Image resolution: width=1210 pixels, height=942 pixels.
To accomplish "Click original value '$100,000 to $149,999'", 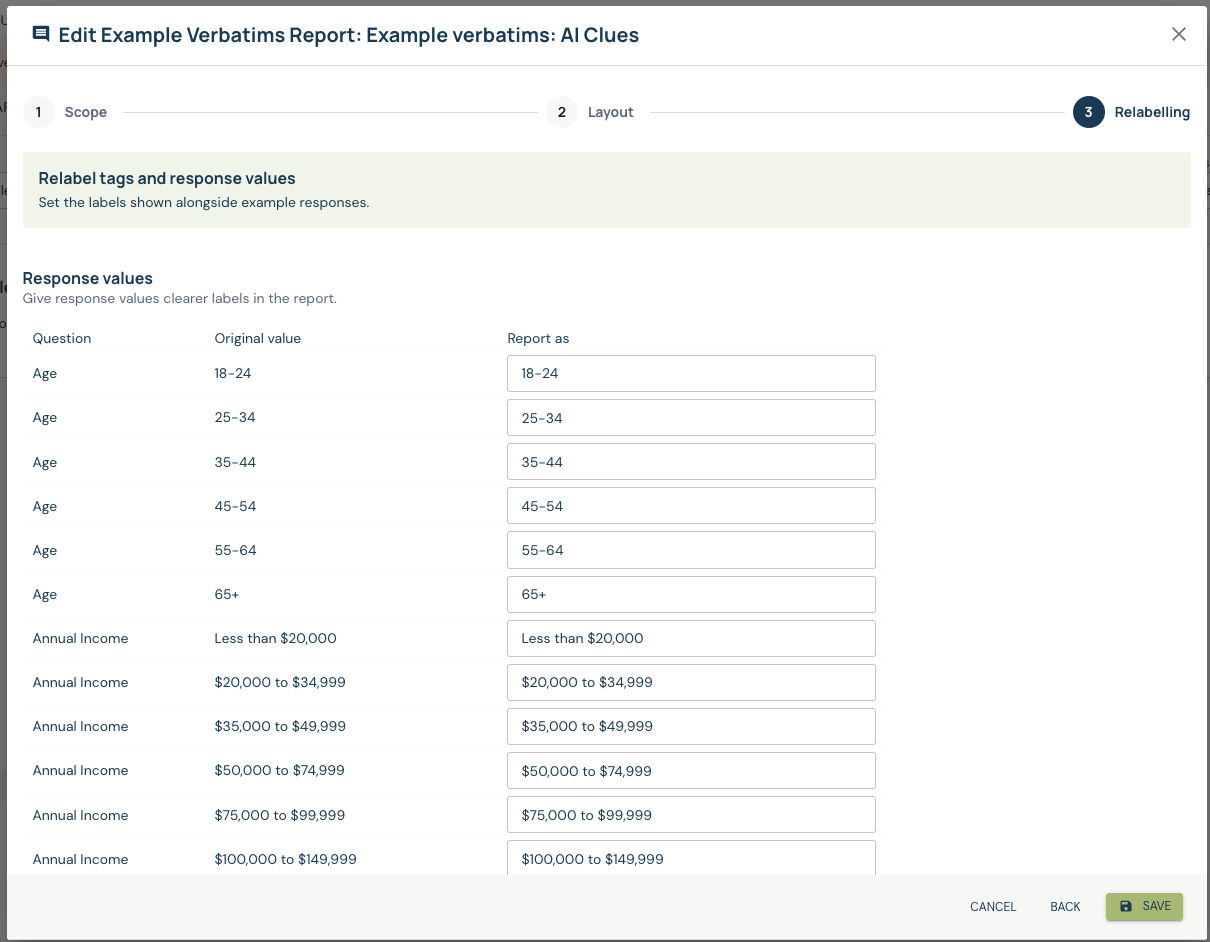I will (x=286, y=859).
